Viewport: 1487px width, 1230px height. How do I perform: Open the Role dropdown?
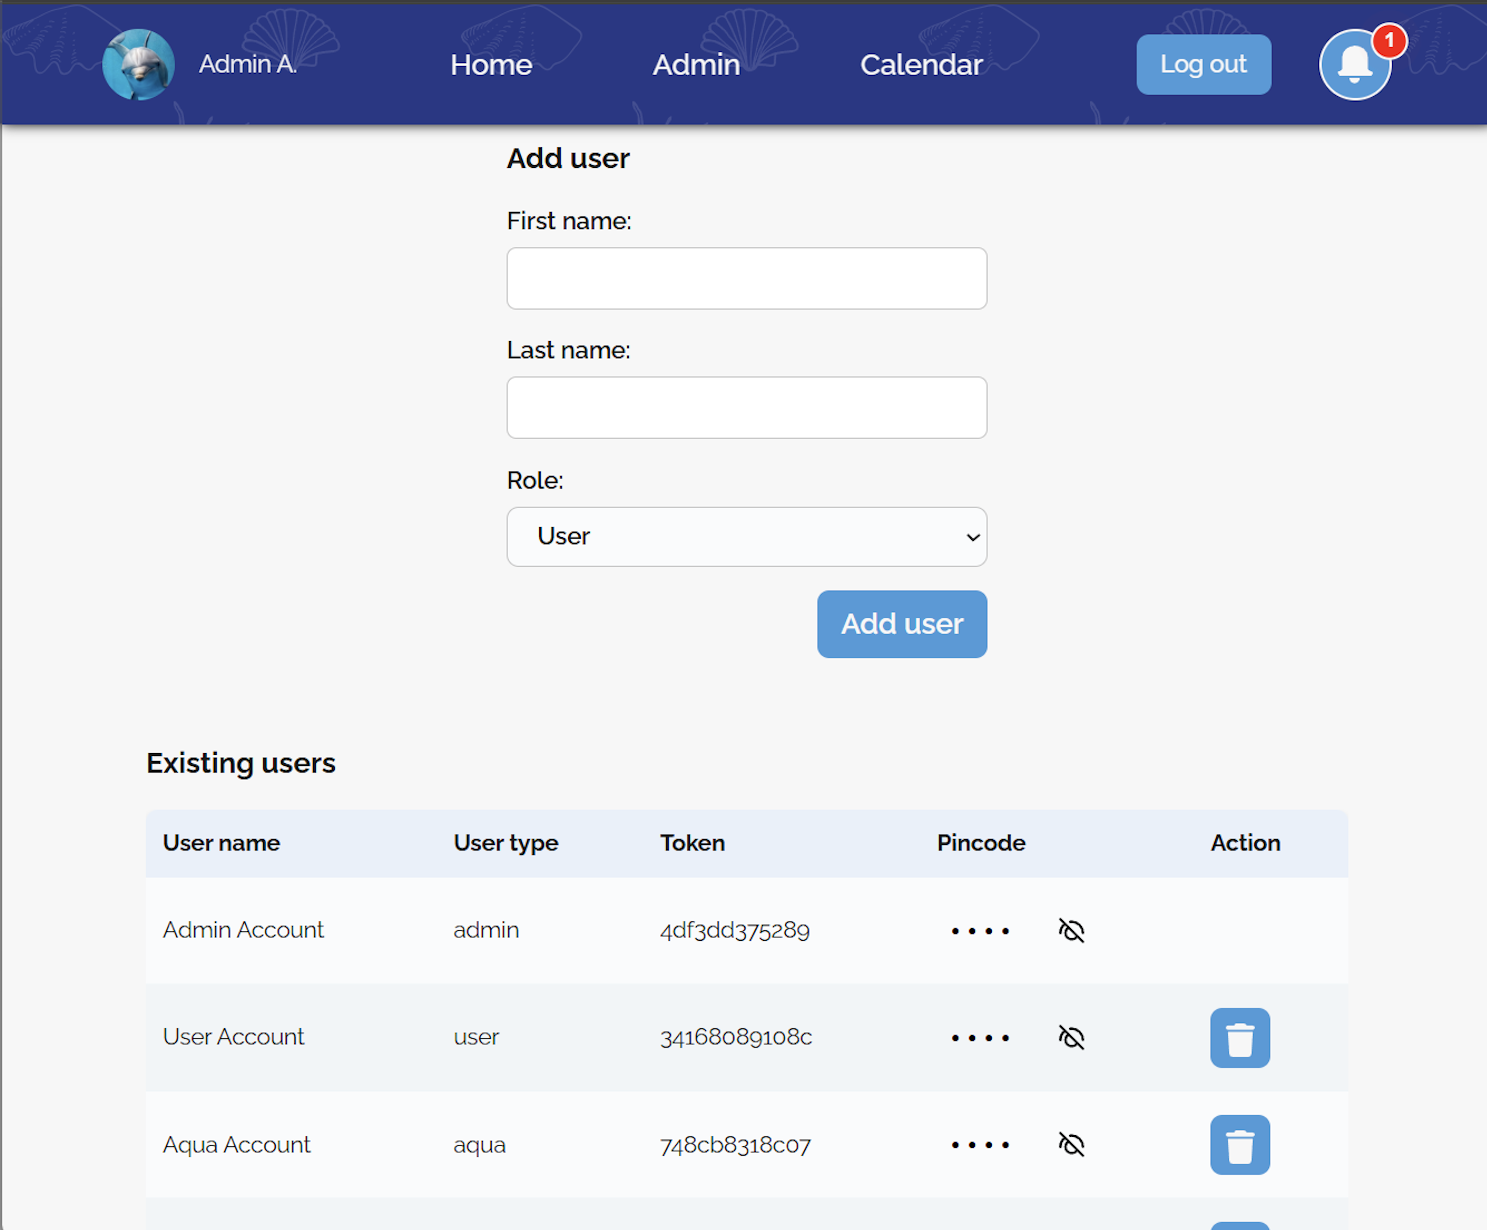tap(746, 537)
